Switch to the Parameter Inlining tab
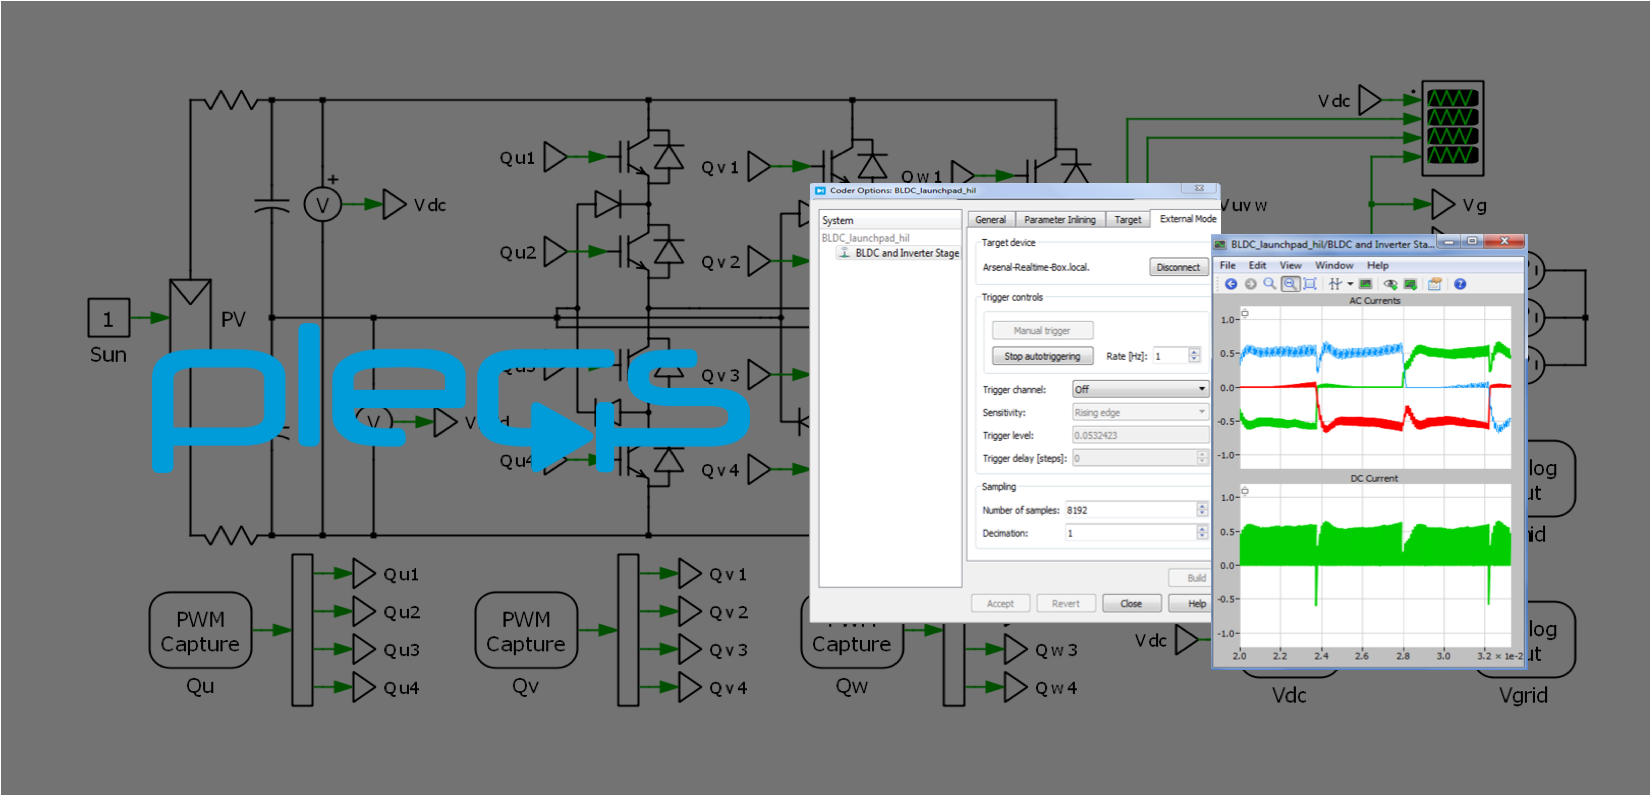This screenshot has height=796, width=1651. click(x=1059, y=220)
